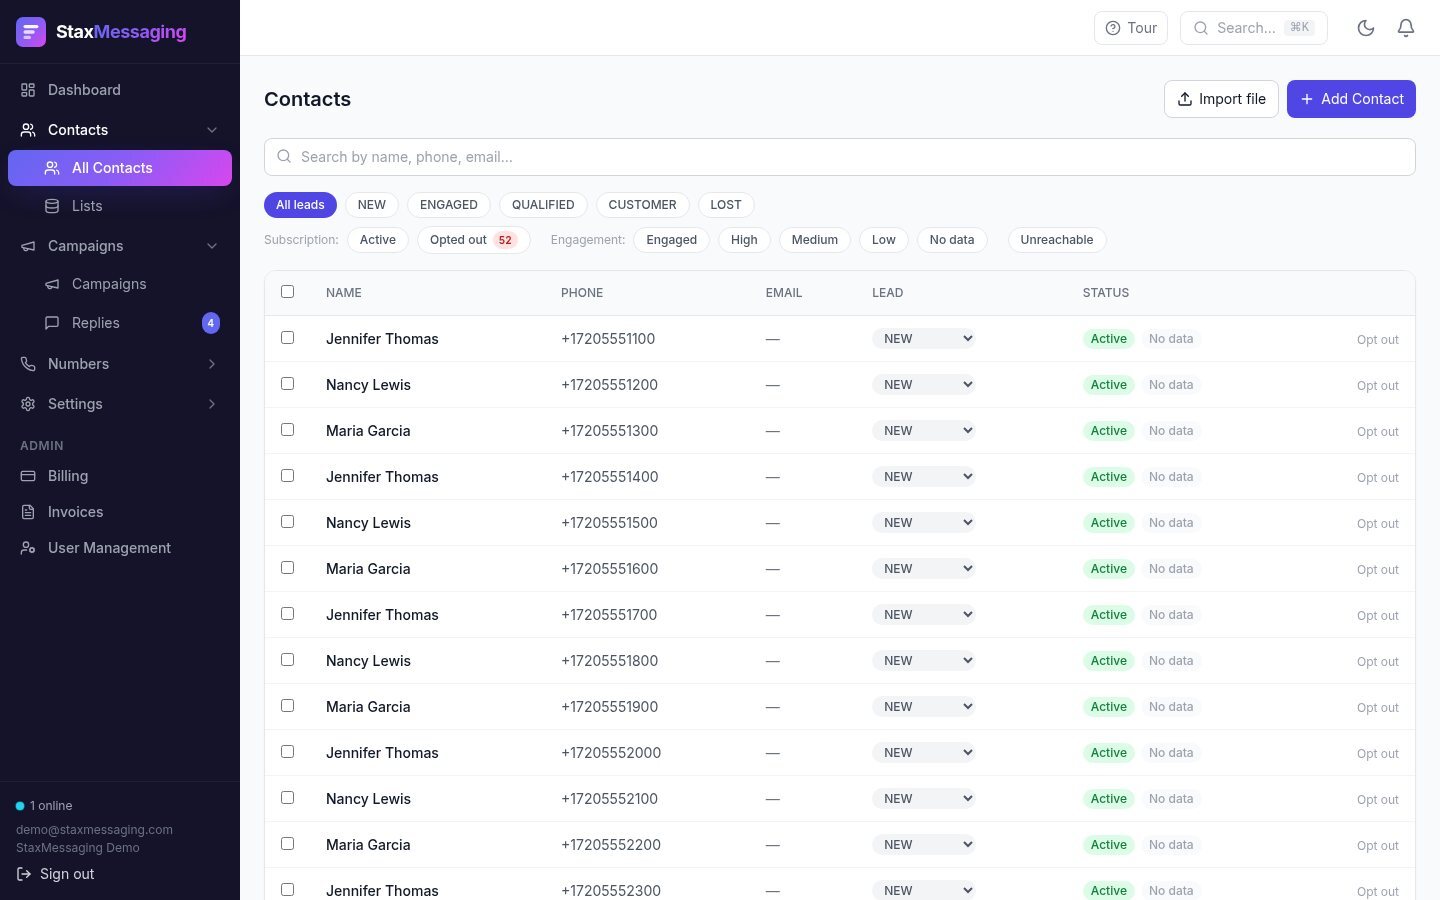Click the Add Contact button

point(1351,99)
